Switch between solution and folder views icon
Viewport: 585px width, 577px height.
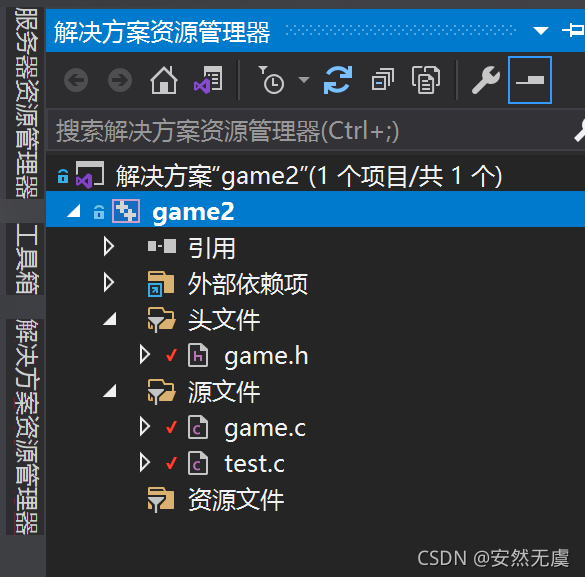(208, 80)
